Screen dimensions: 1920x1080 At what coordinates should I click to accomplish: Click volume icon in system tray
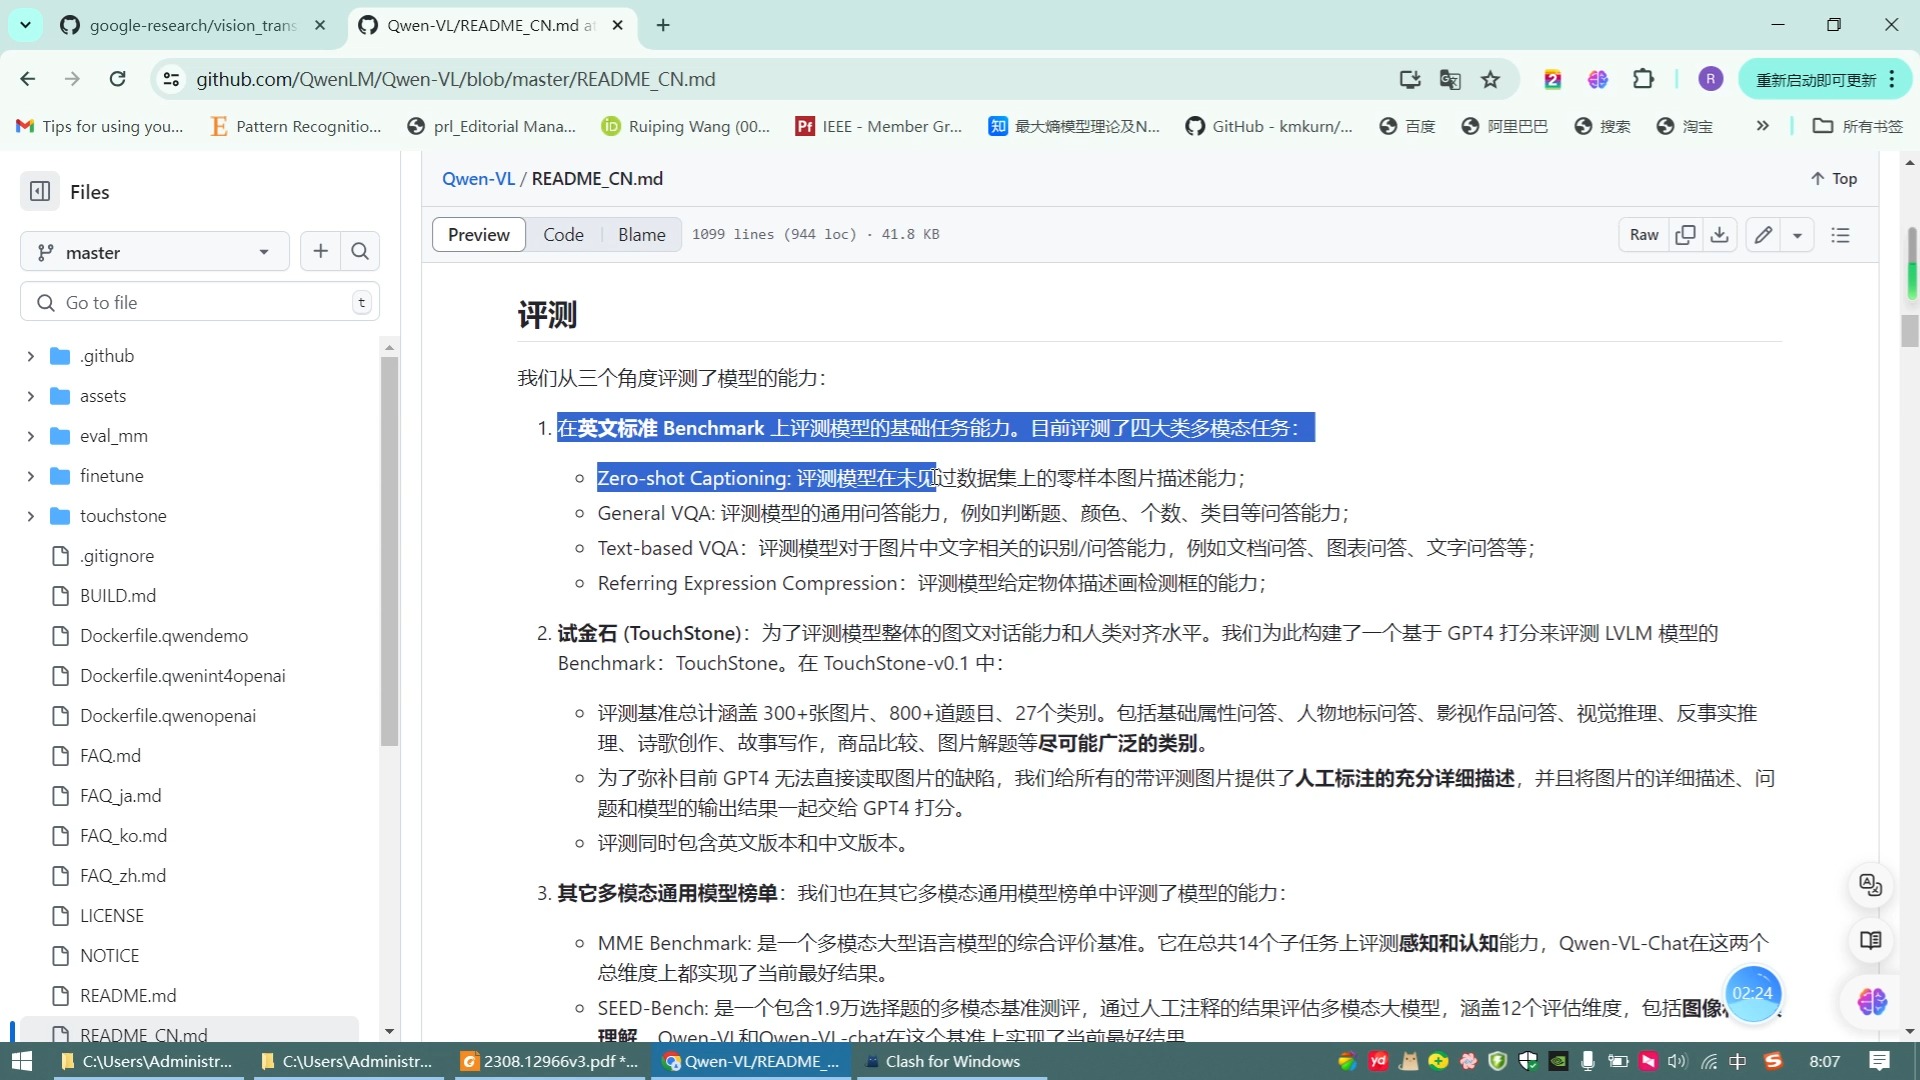click(x=1677, y=1061)
